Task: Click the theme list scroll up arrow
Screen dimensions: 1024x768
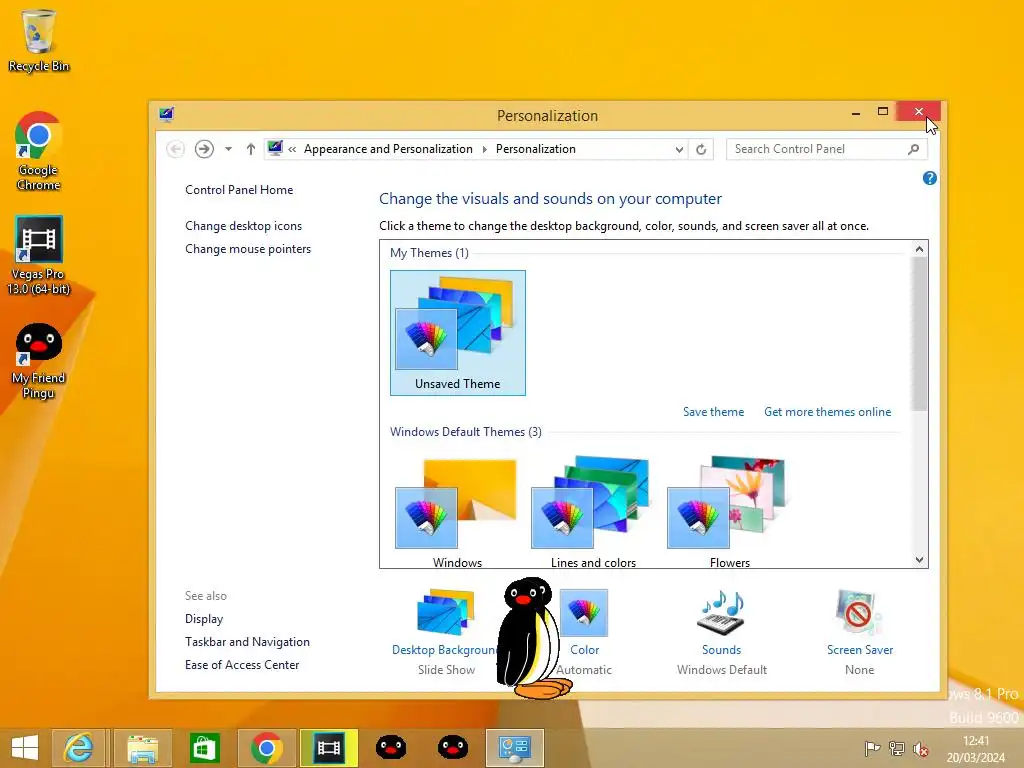Action: [x=920, y=249]
